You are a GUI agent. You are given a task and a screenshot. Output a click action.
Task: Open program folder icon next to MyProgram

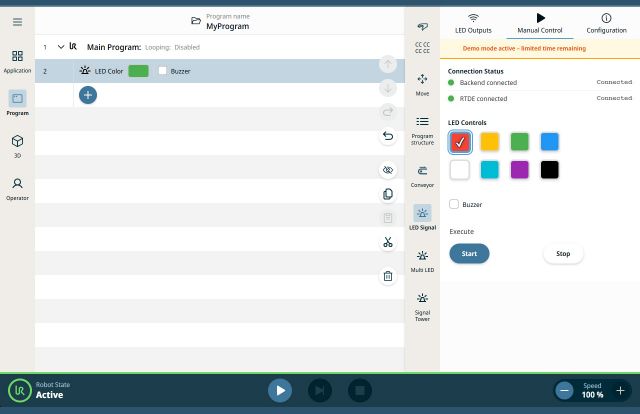pos(196,20)
